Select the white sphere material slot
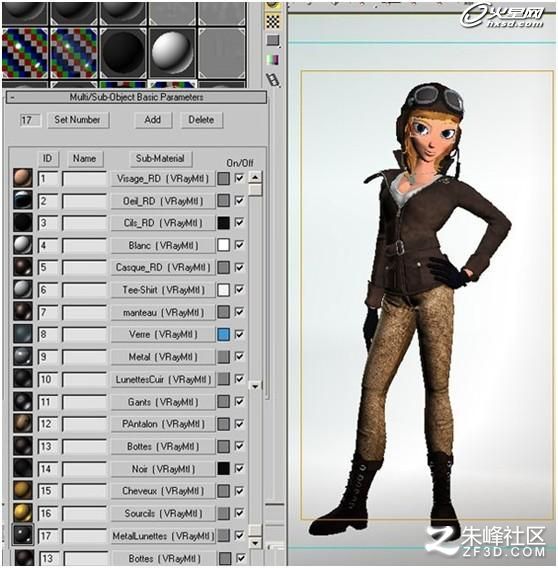This screenshot has width=558, height=568. click(x=173, y=53)
